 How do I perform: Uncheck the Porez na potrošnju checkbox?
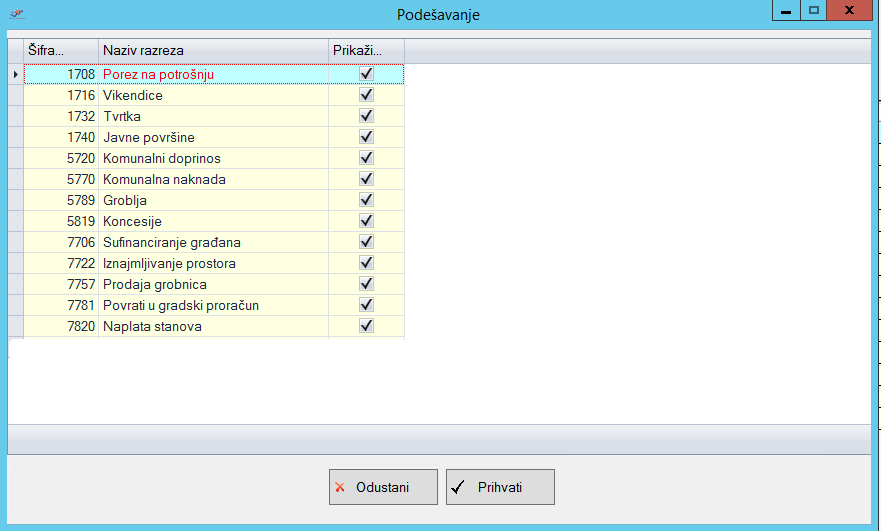[366, 74]
